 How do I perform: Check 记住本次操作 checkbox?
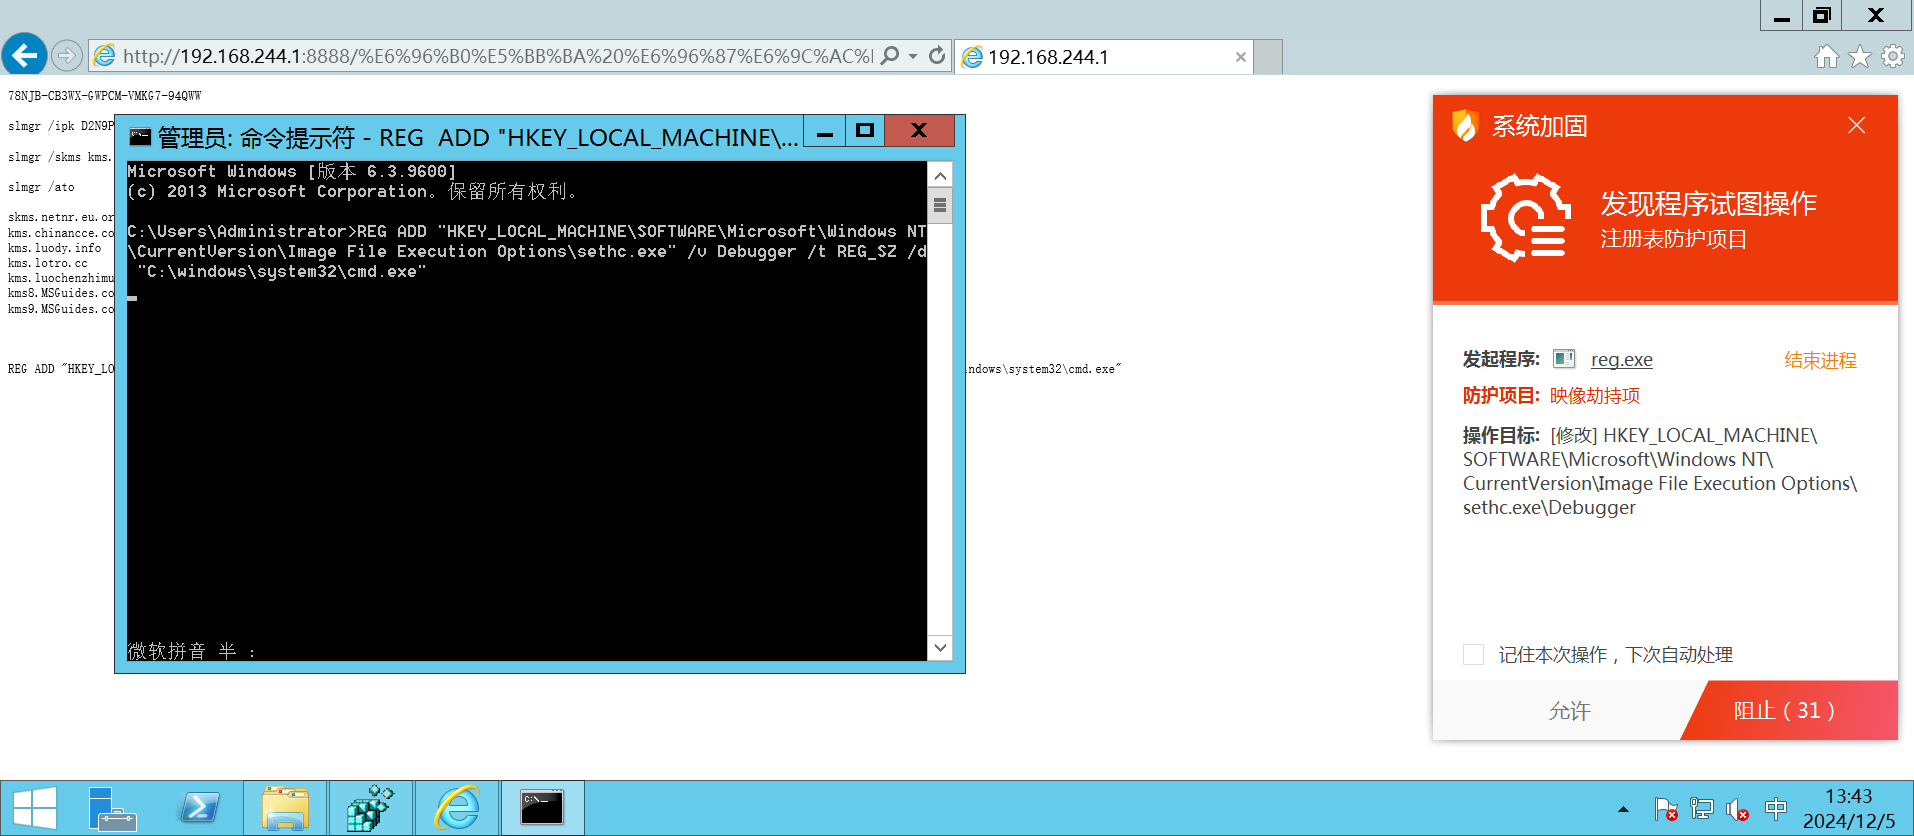point(1473,655)
